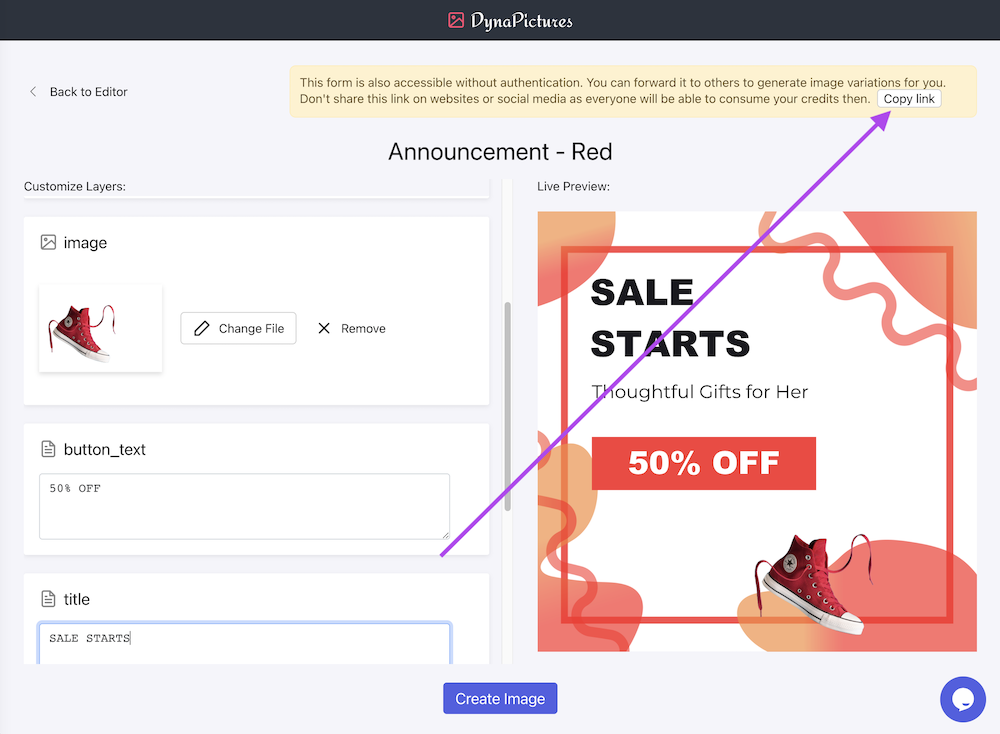The width and height of the screenshot is (1000, 734).
Task: Click the yellow authentication notice text
Action: pos(623,91)
